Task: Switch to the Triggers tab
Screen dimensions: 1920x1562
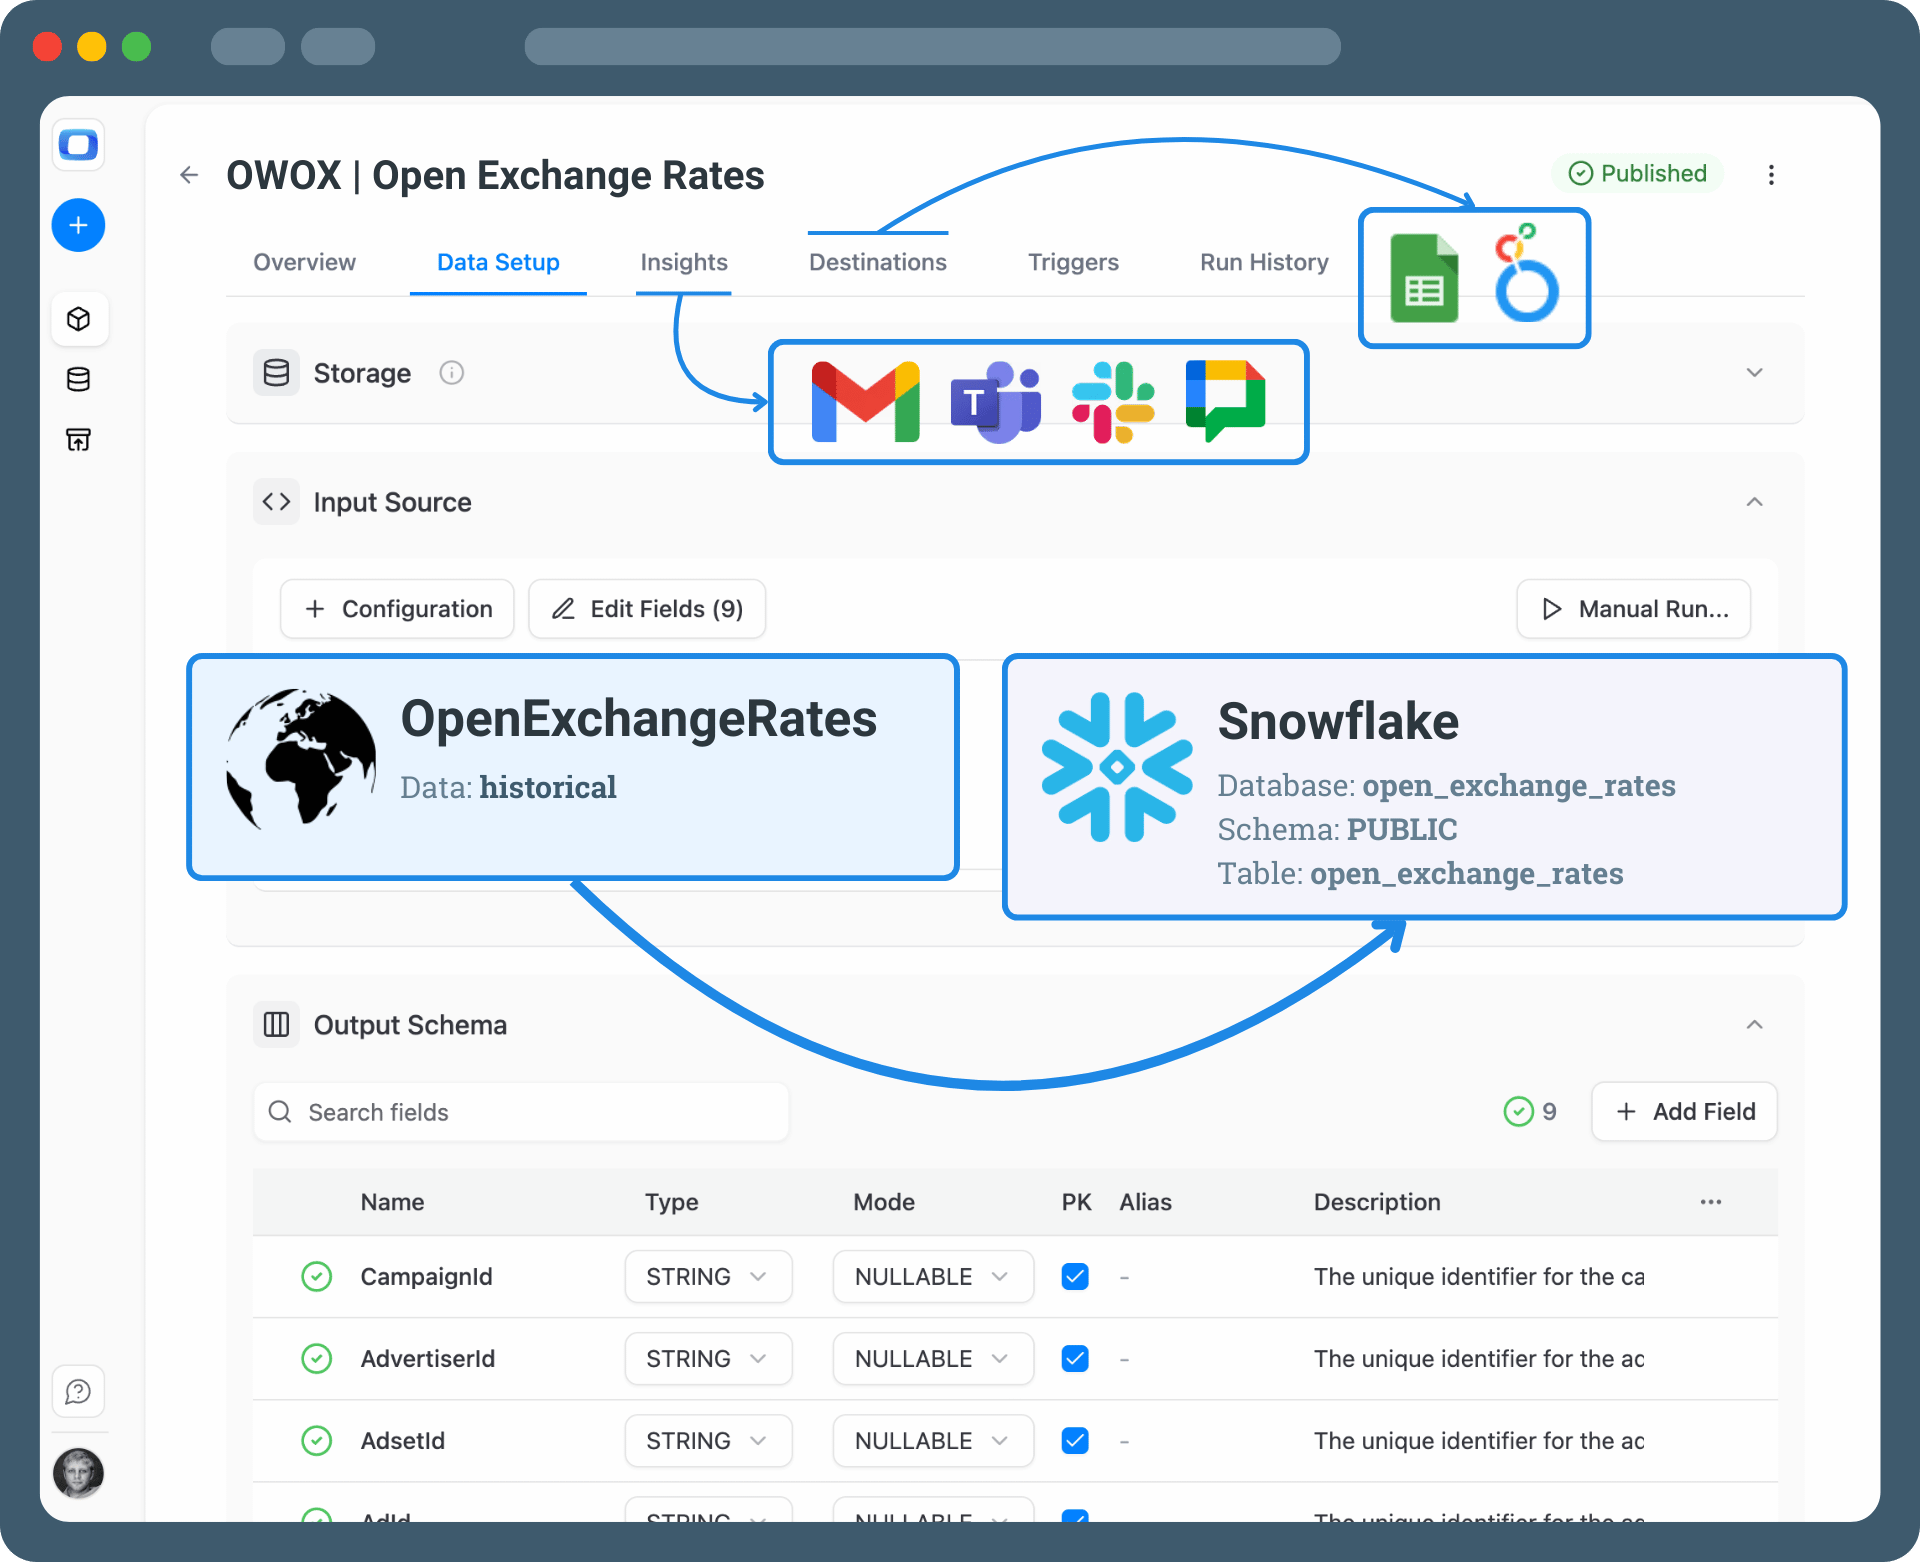Action: 1073,263
